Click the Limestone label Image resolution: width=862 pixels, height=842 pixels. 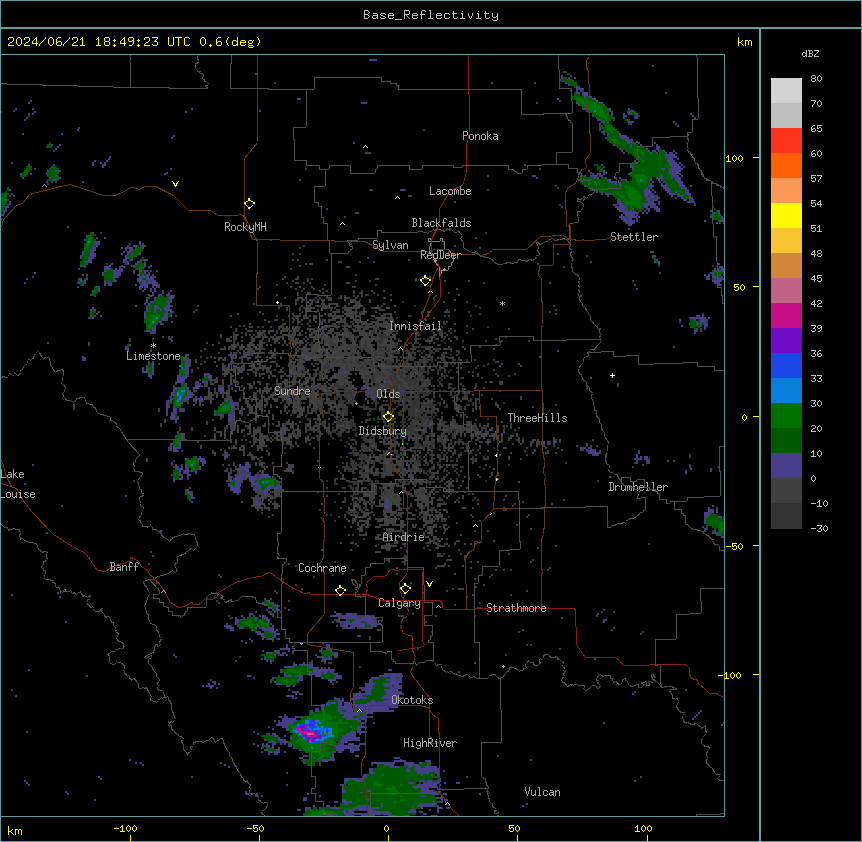tap(153, 356)
